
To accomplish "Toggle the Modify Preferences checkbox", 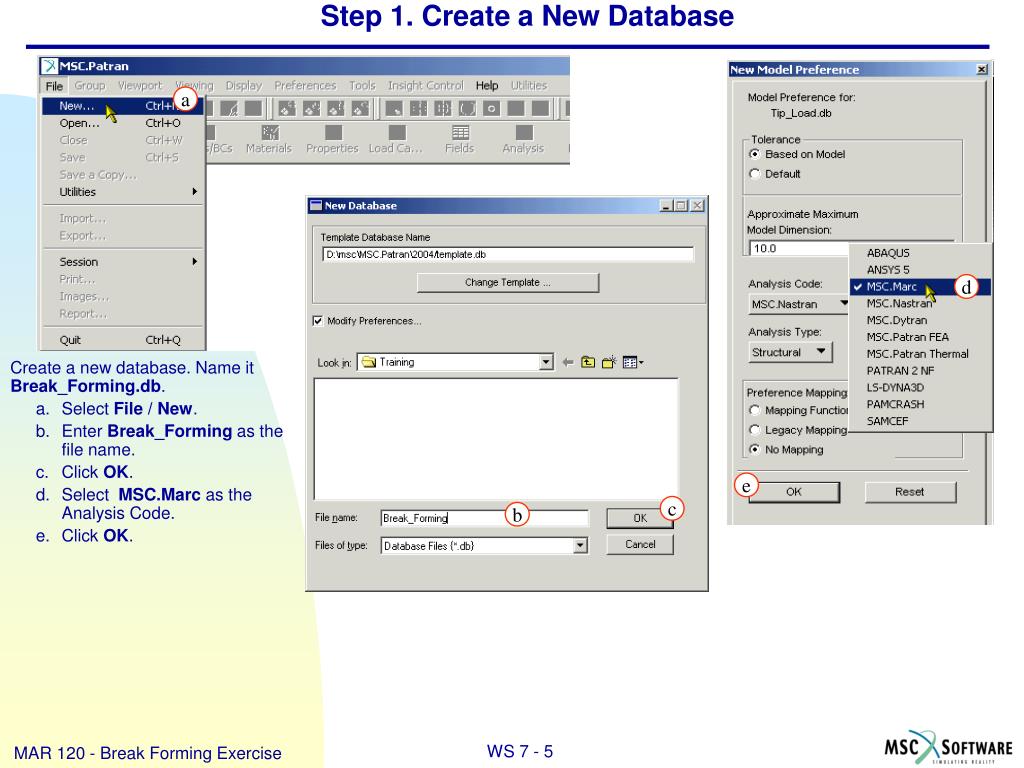I will coord(318,321).
